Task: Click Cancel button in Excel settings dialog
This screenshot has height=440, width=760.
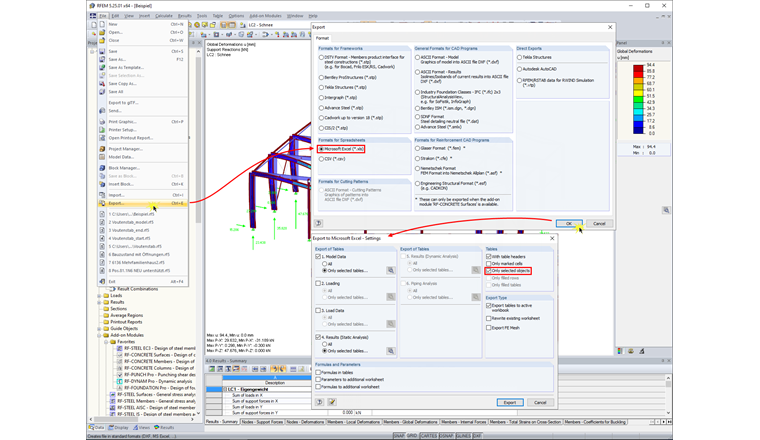Action: (x=540, y=402)
